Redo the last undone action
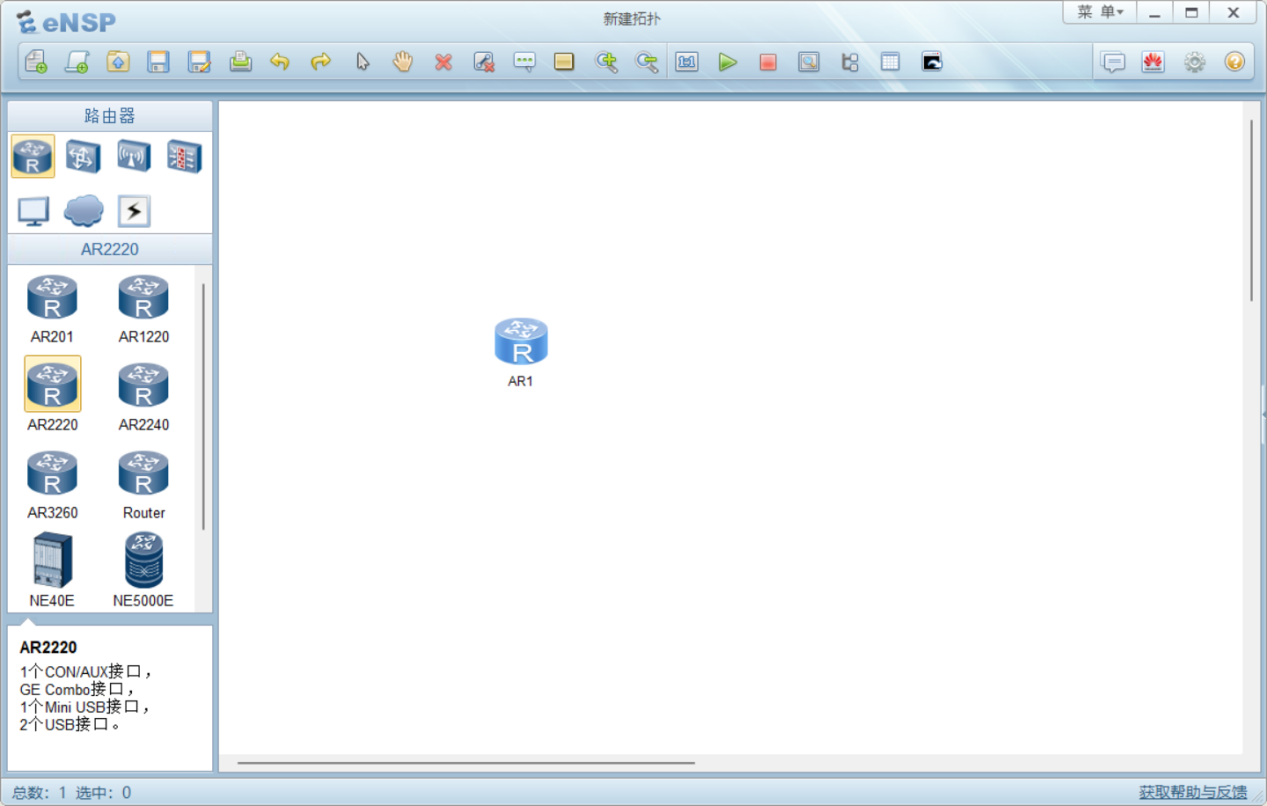1267x806 pixels. pos(320,62)
